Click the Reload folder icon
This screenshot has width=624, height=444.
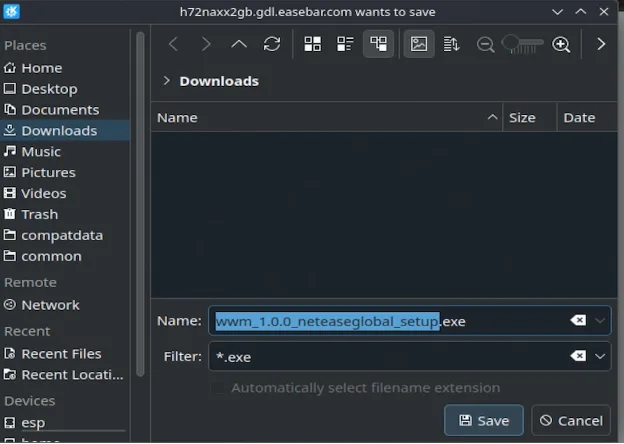271,44
